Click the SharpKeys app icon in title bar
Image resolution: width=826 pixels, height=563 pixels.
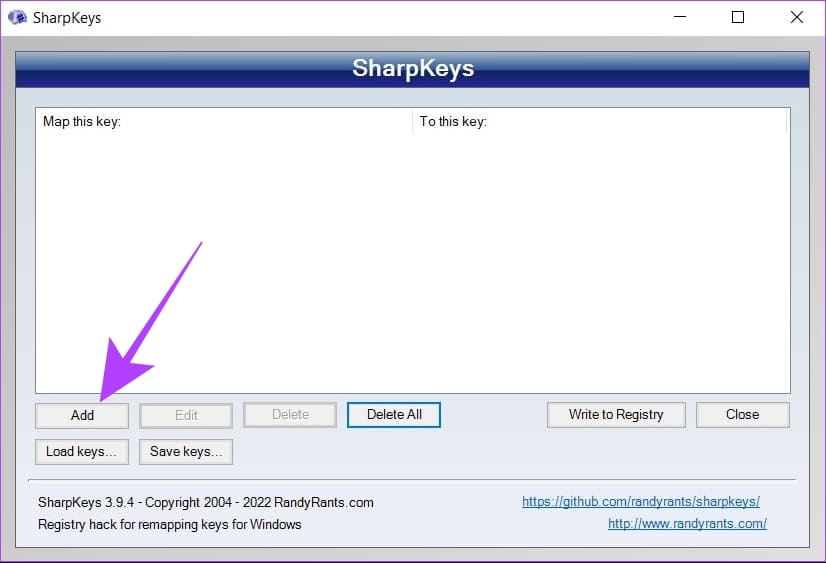point(17,17)
